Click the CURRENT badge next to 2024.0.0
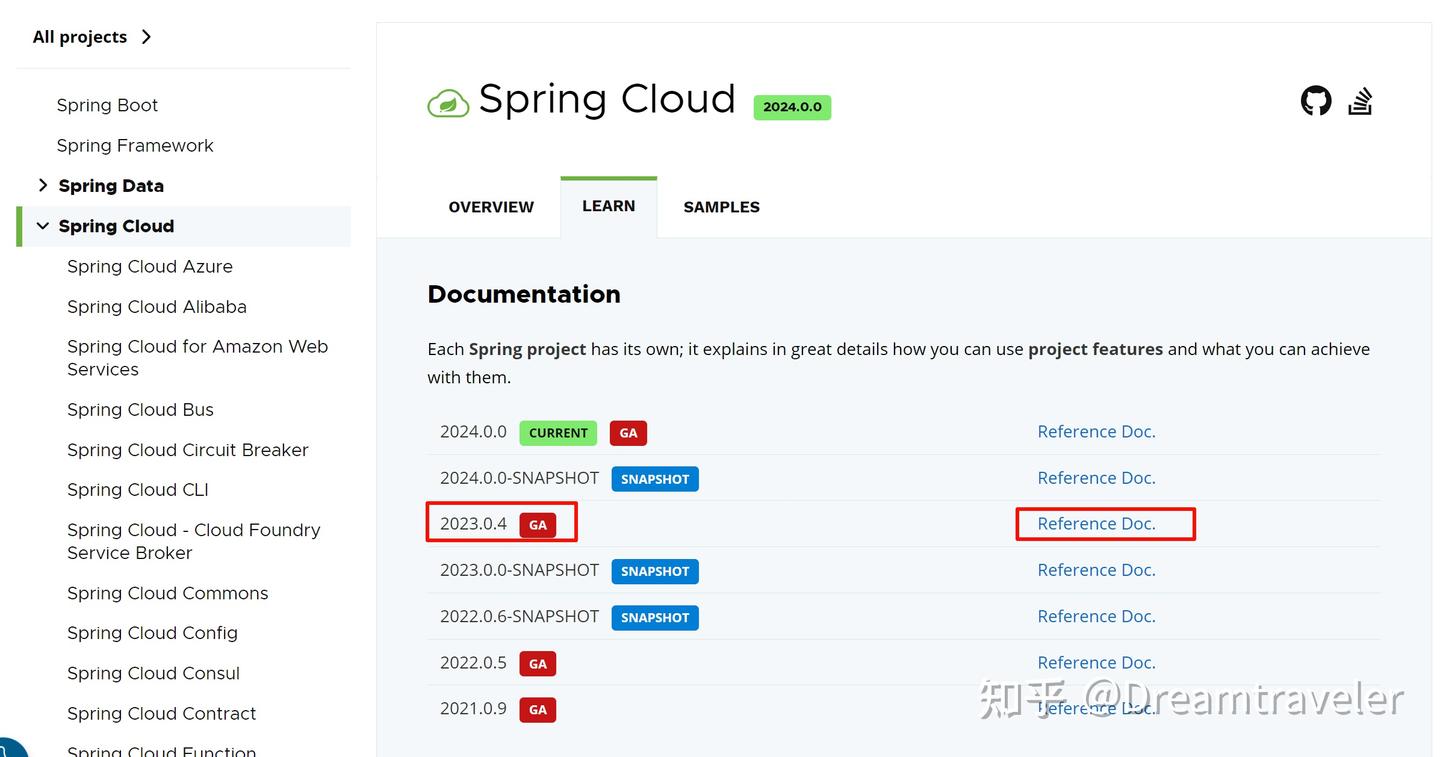1440x757 pixels. [557, 432]
